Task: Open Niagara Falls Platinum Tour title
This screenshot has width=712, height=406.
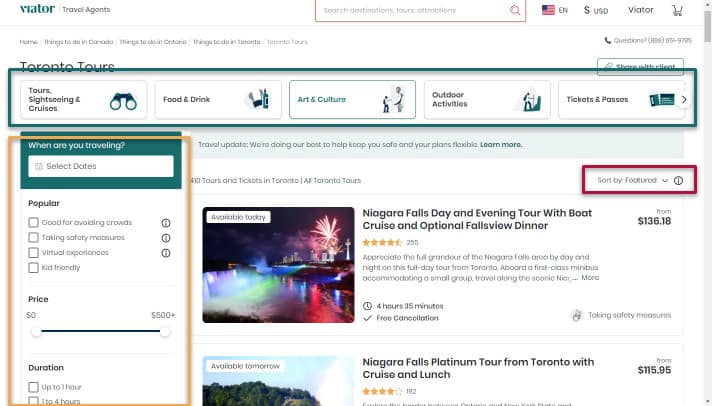Action: coord(478,368)
